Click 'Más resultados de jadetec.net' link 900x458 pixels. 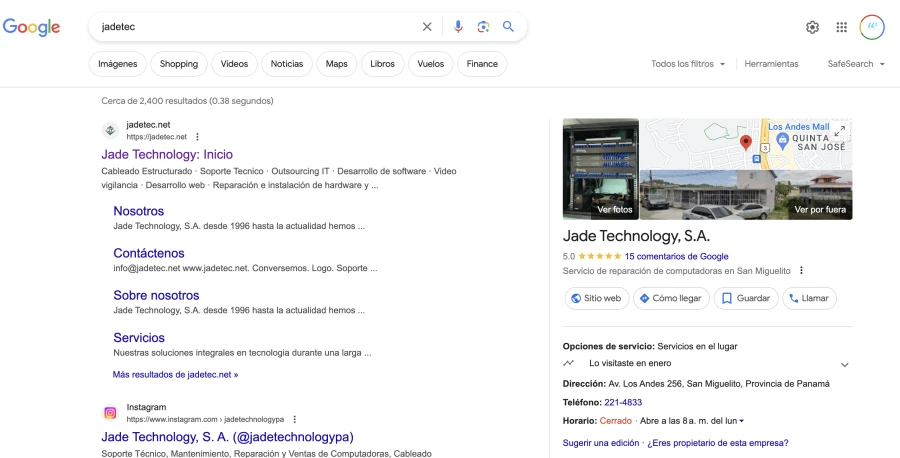coord(175,375)
